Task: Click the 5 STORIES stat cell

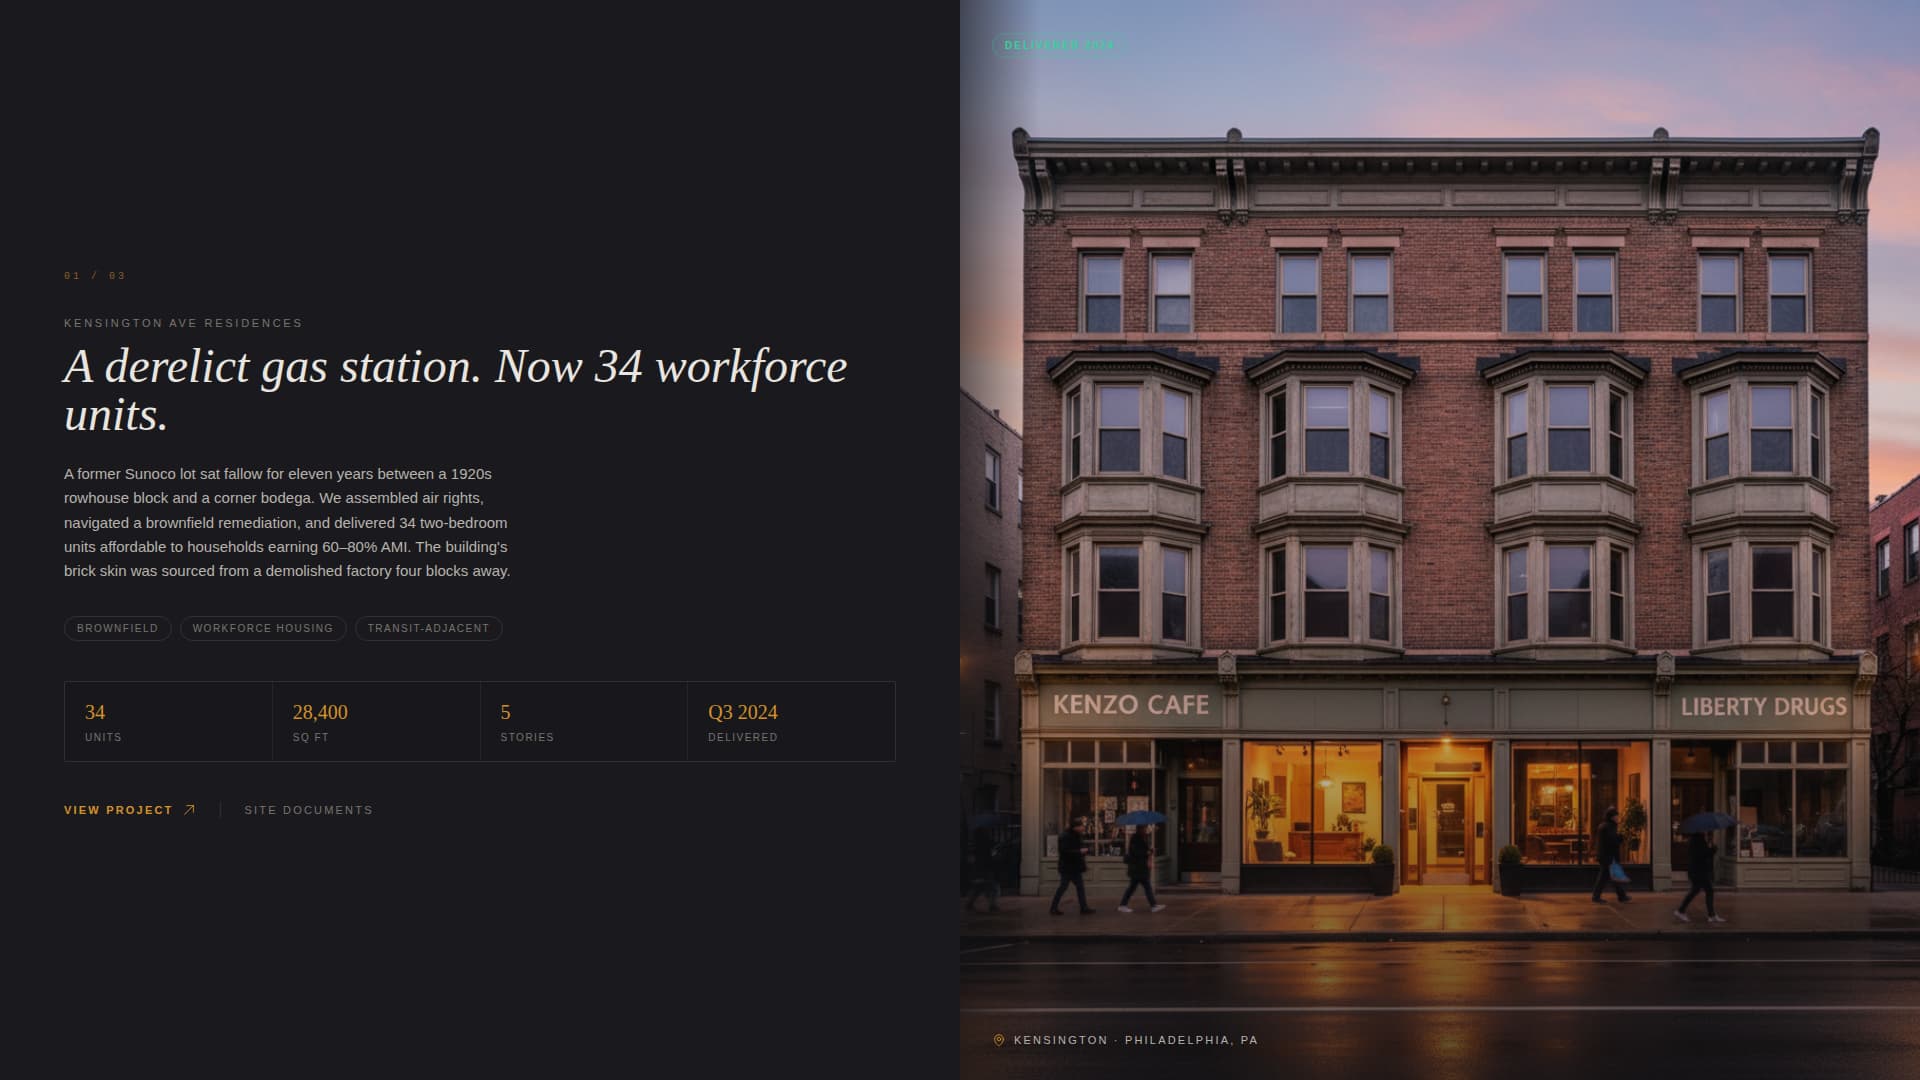Action: click(584, 721)
